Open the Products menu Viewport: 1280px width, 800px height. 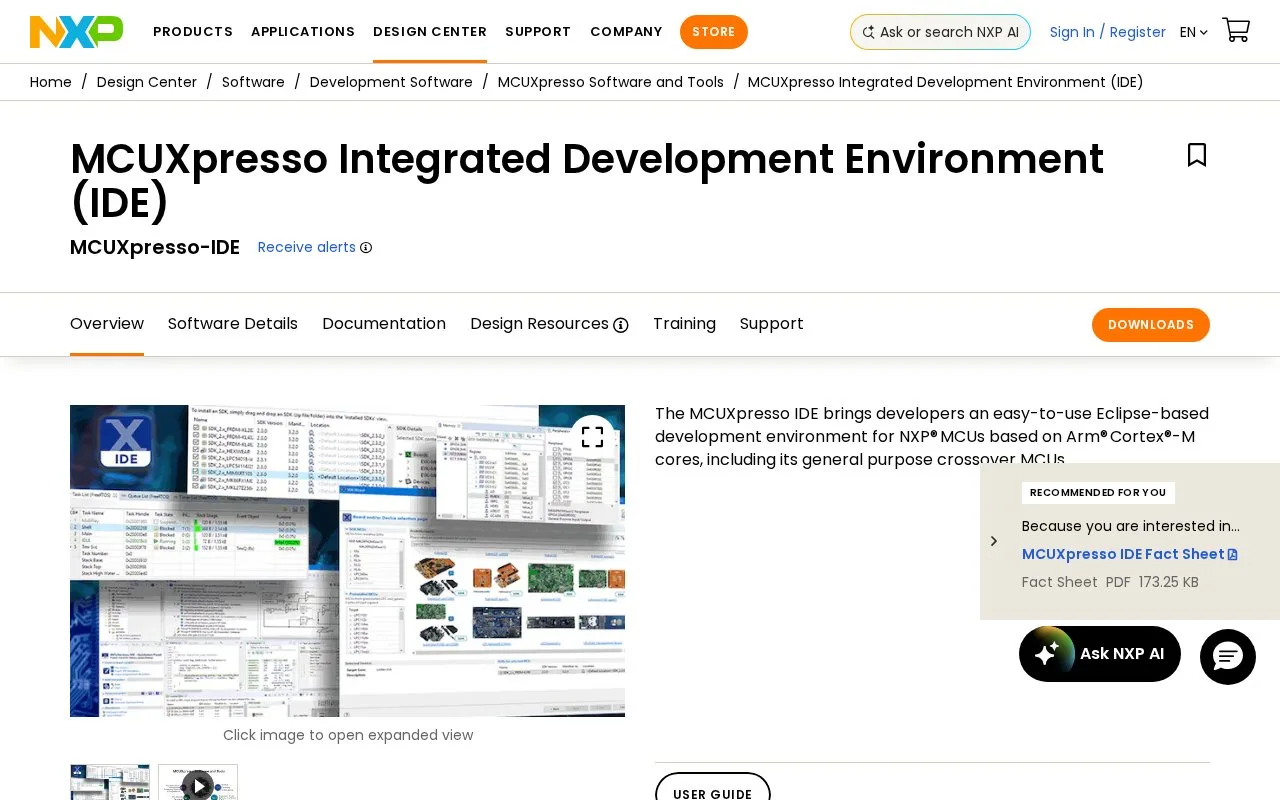tap(193, 31)
